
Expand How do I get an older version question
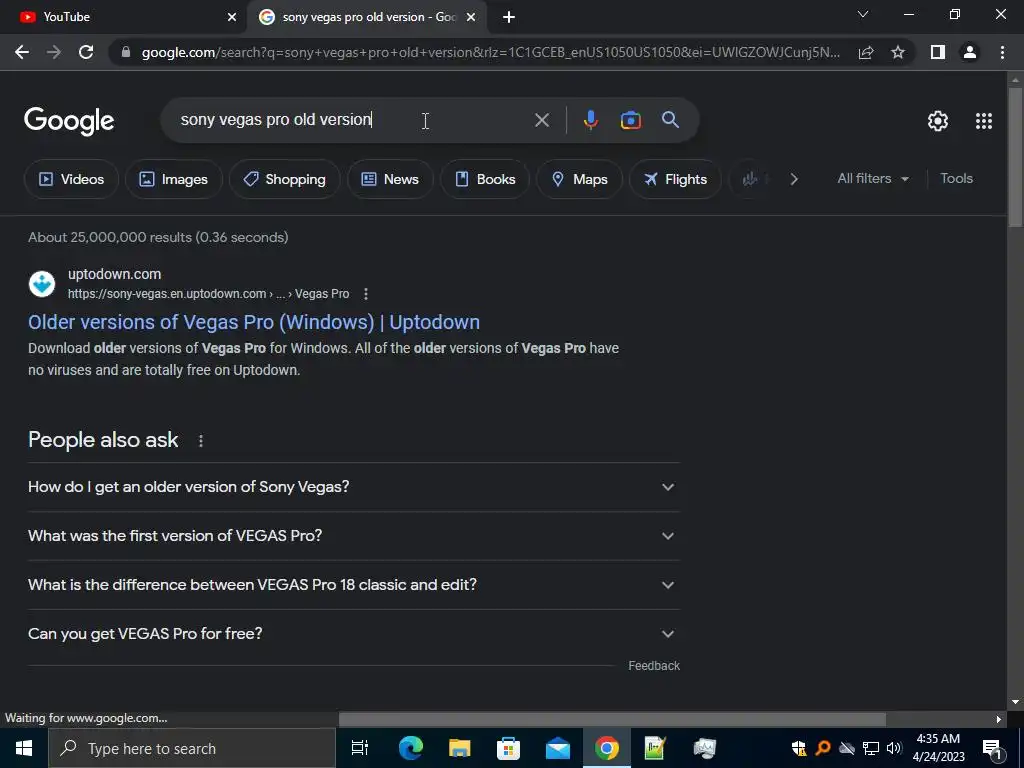coord(354,487)
